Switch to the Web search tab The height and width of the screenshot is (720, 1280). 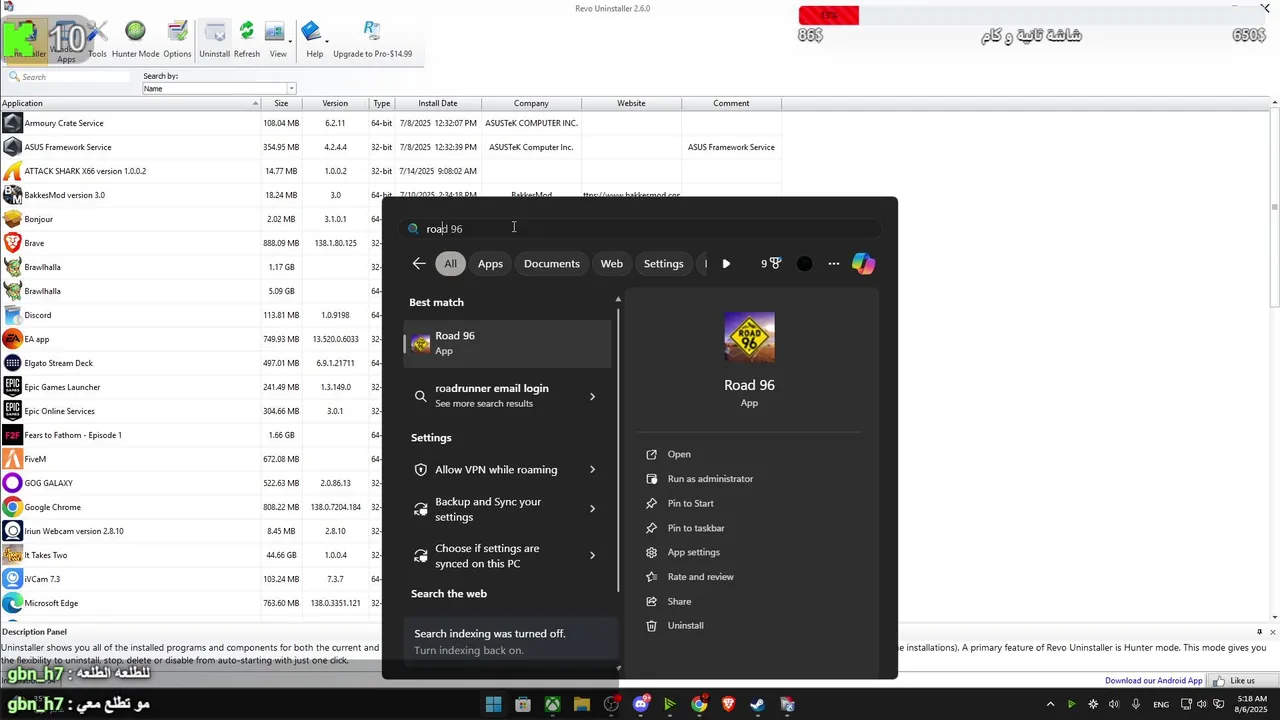612,264
